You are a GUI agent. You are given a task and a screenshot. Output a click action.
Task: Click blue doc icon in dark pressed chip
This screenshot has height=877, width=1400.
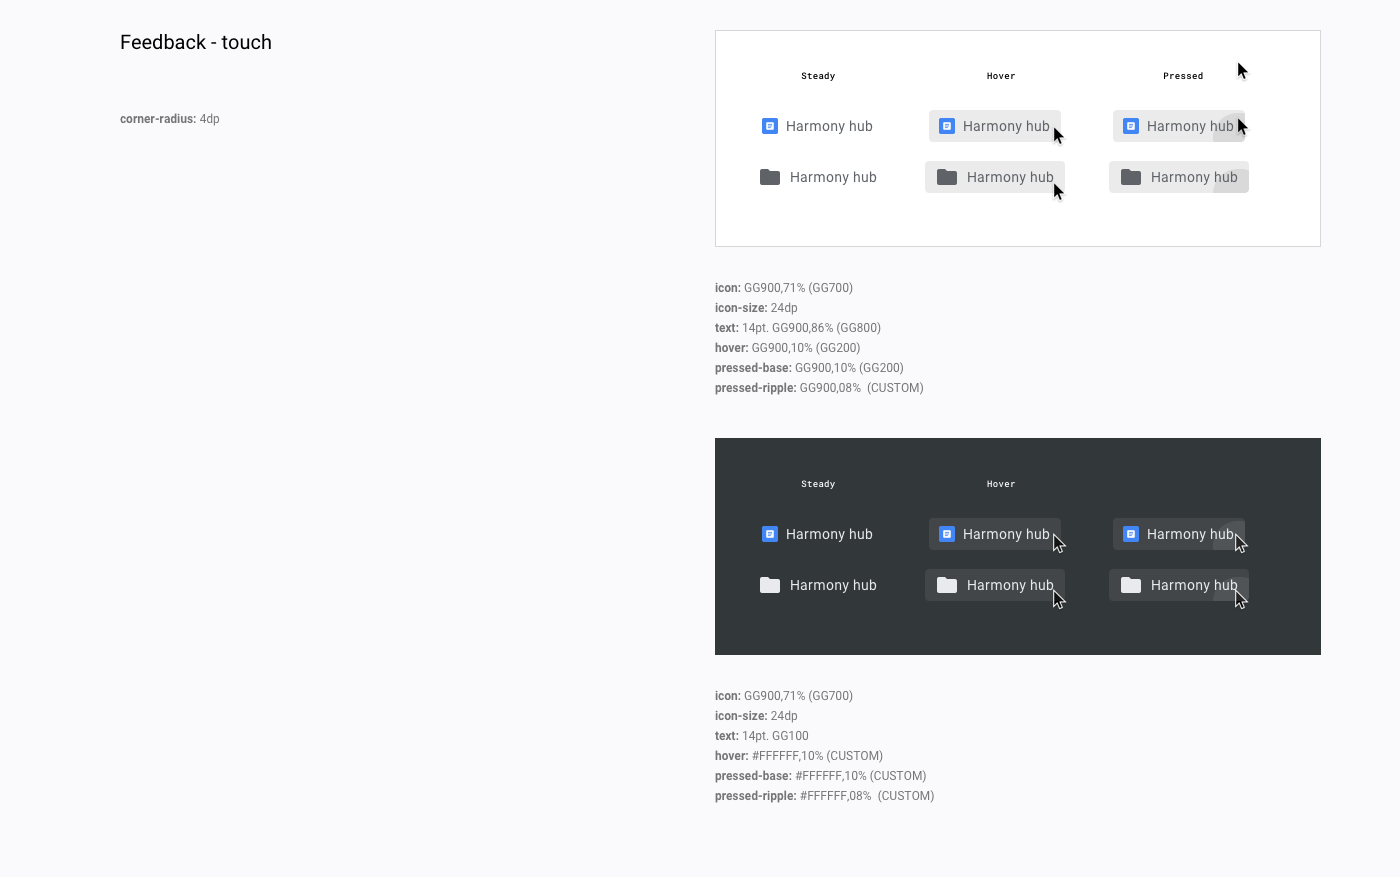[1131, 534]
